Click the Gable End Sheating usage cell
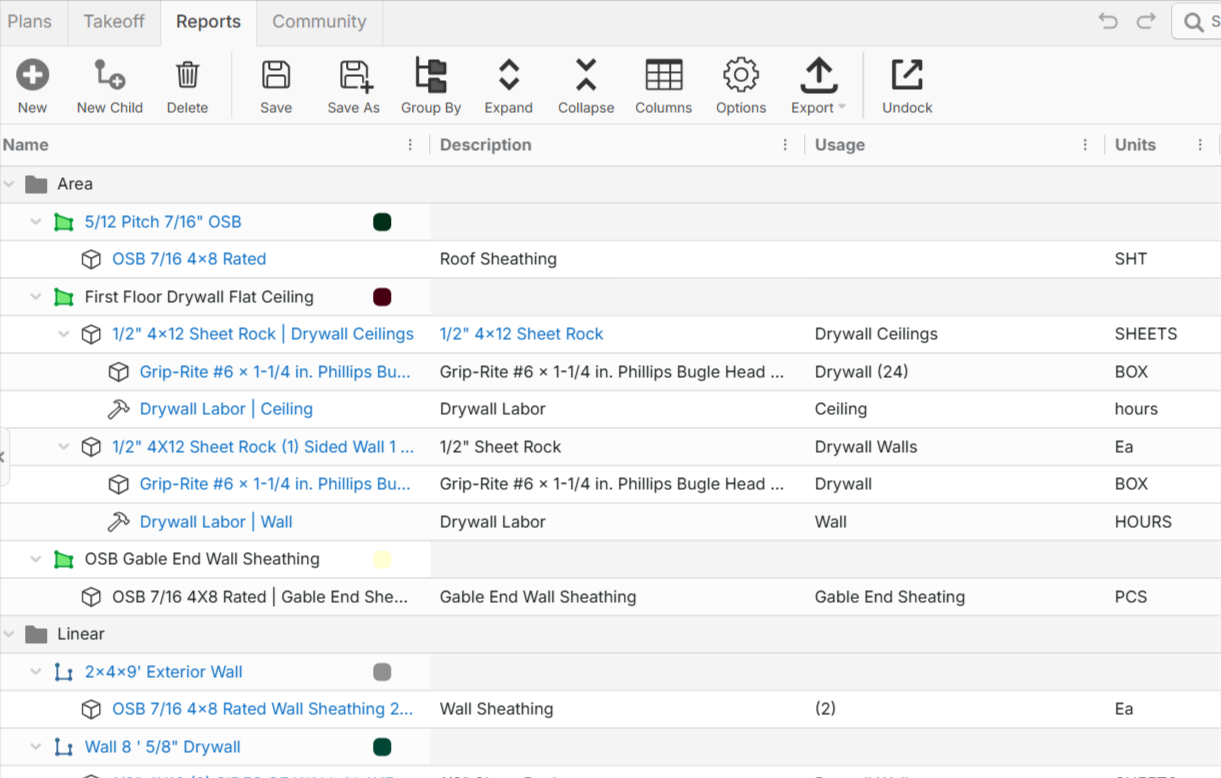The image size is (1221, 778). [x=890, y=597]
